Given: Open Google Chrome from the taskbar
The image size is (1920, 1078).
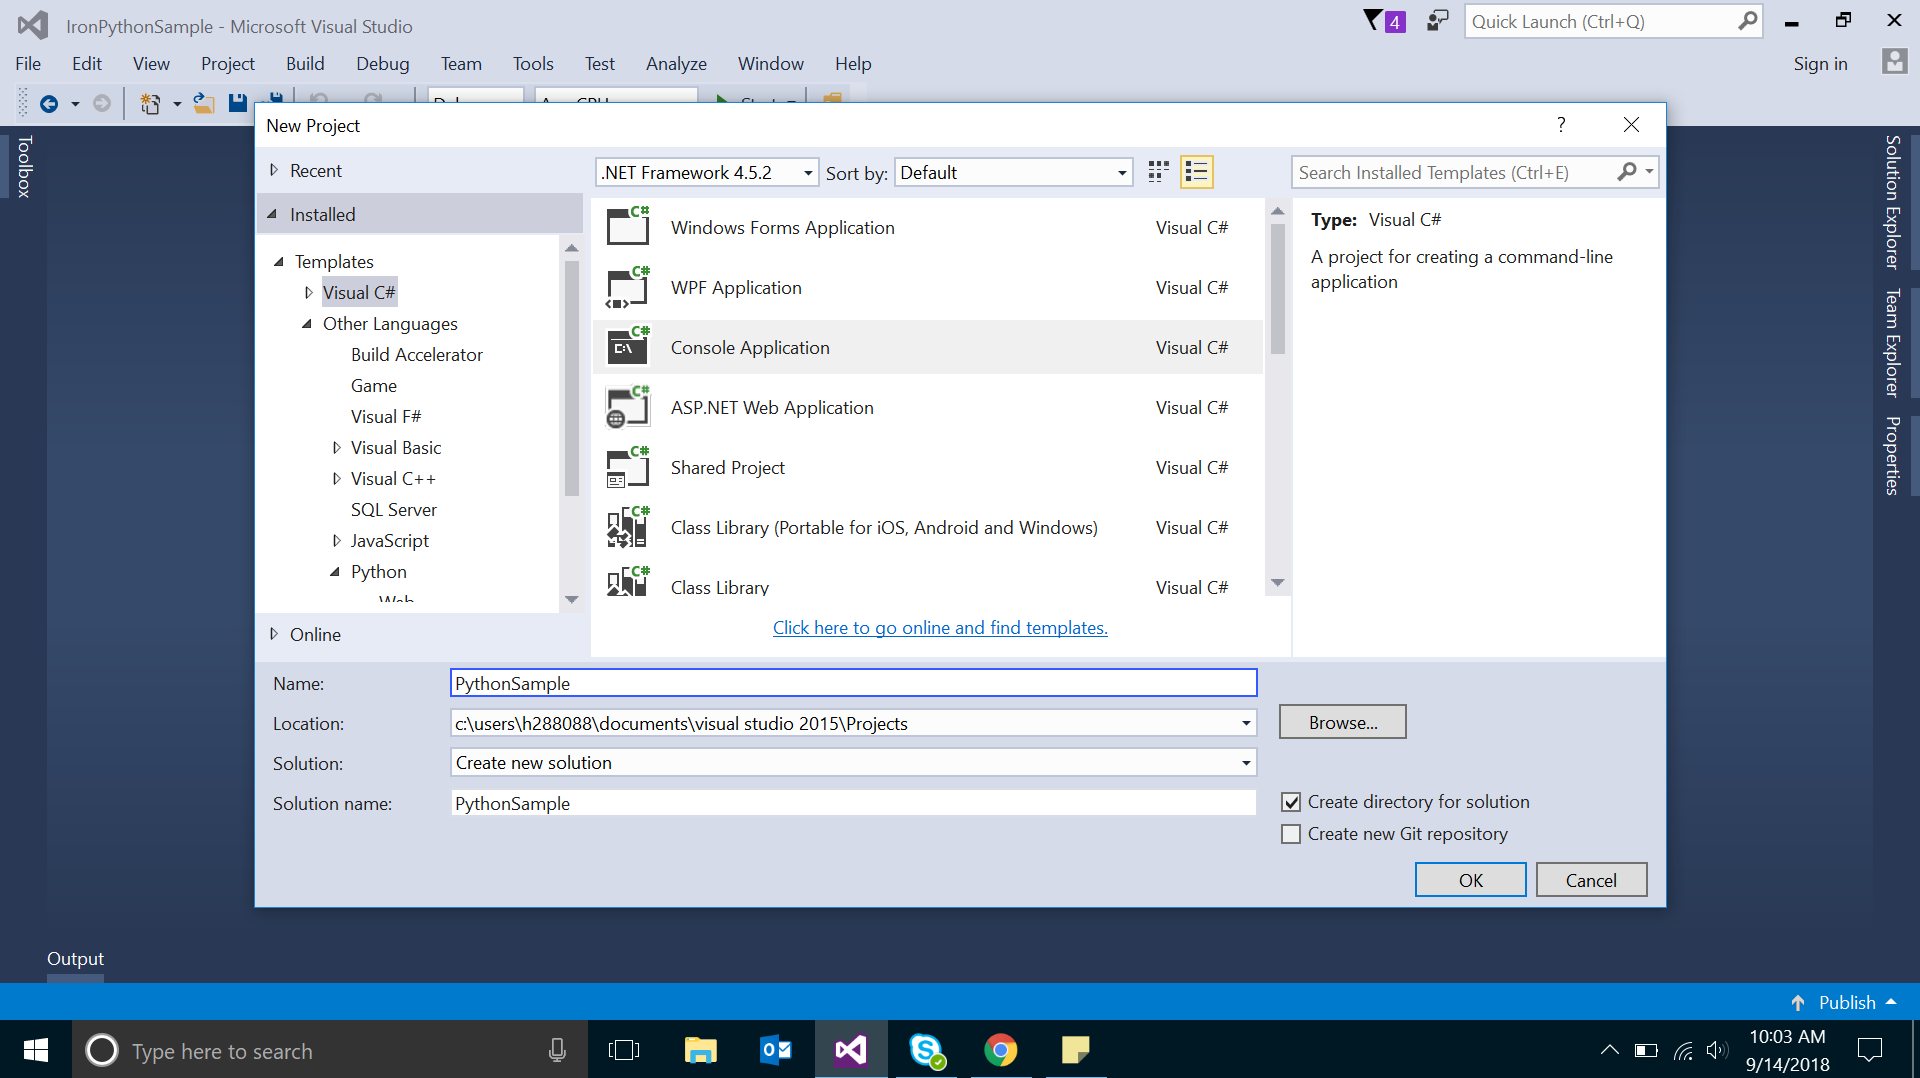Looking at the screenshot, I should coord(1000,1050).
